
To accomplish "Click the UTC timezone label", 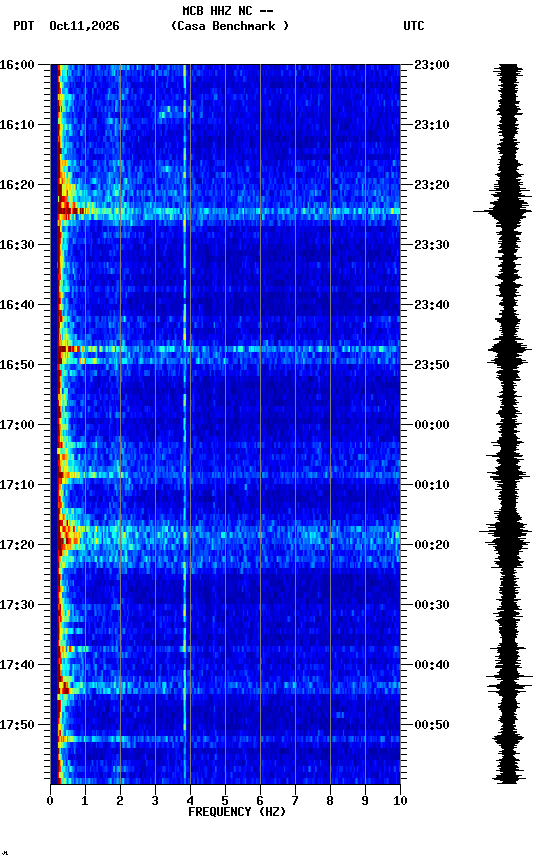I will pyautogui.click(x=414, y=26).
